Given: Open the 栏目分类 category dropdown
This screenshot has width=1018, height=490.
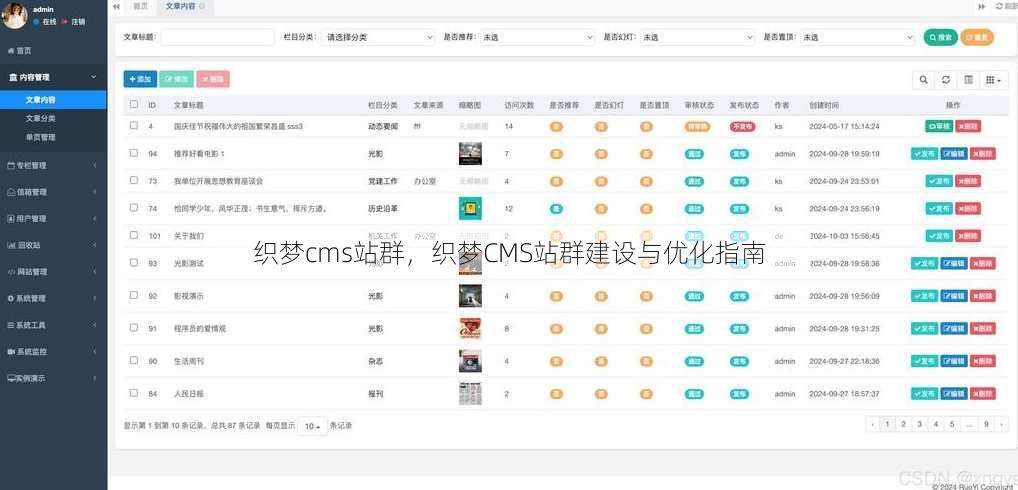Looking at the screenshot, I should tap(378, 38).
